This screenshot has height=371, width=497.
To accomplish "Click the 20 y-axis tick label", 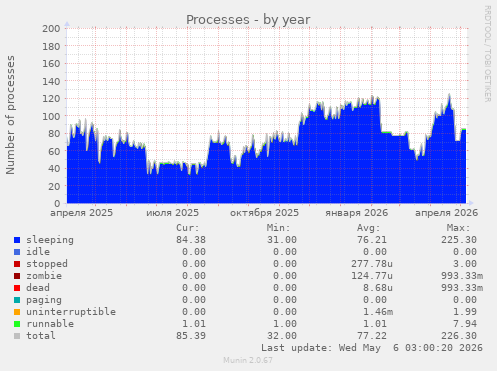I will tap(54, 186).
